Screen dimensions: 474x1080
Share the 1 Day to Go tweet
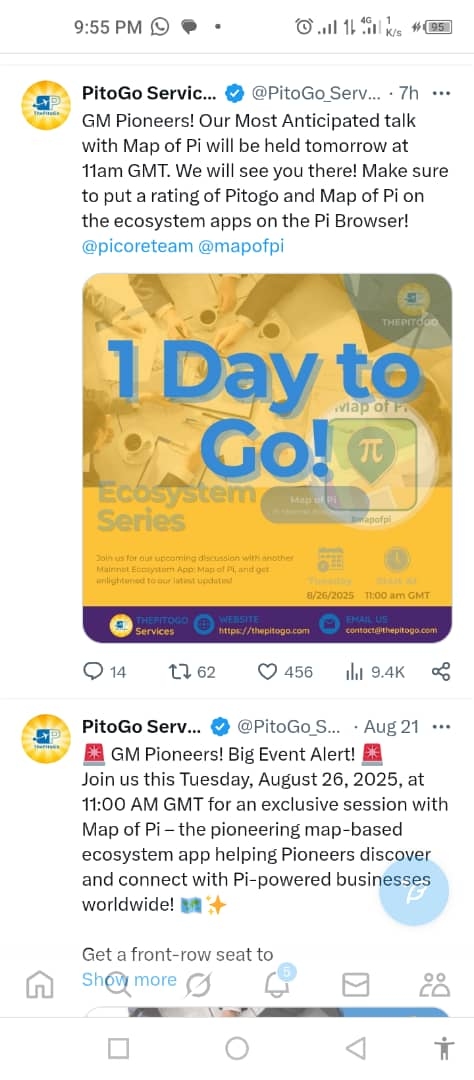pyautogui.click(x=441, y=671)
